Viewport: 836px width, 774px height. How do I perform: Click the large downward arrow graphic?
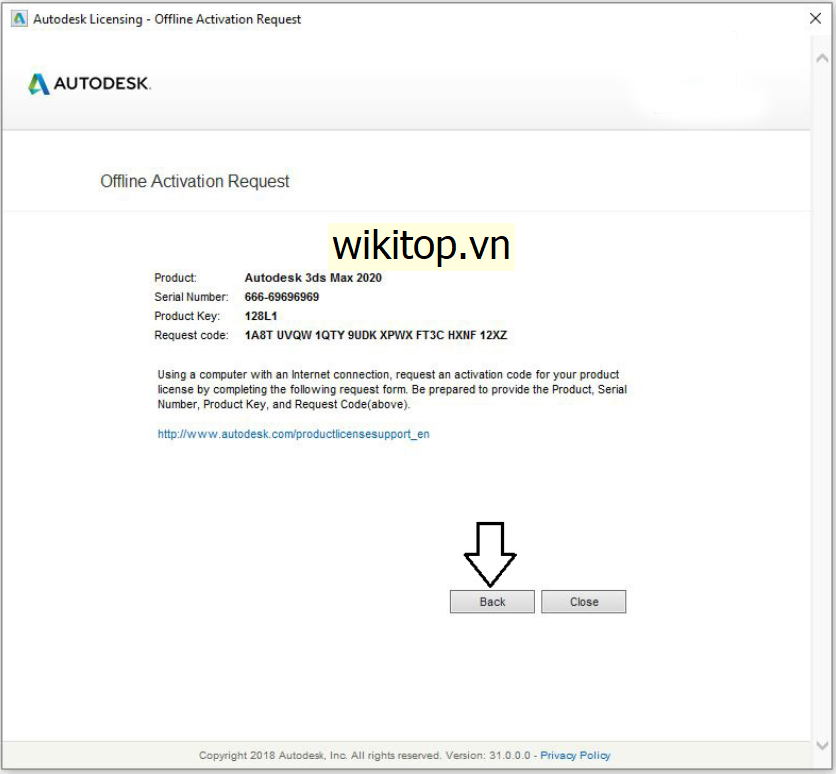(490, 553)
